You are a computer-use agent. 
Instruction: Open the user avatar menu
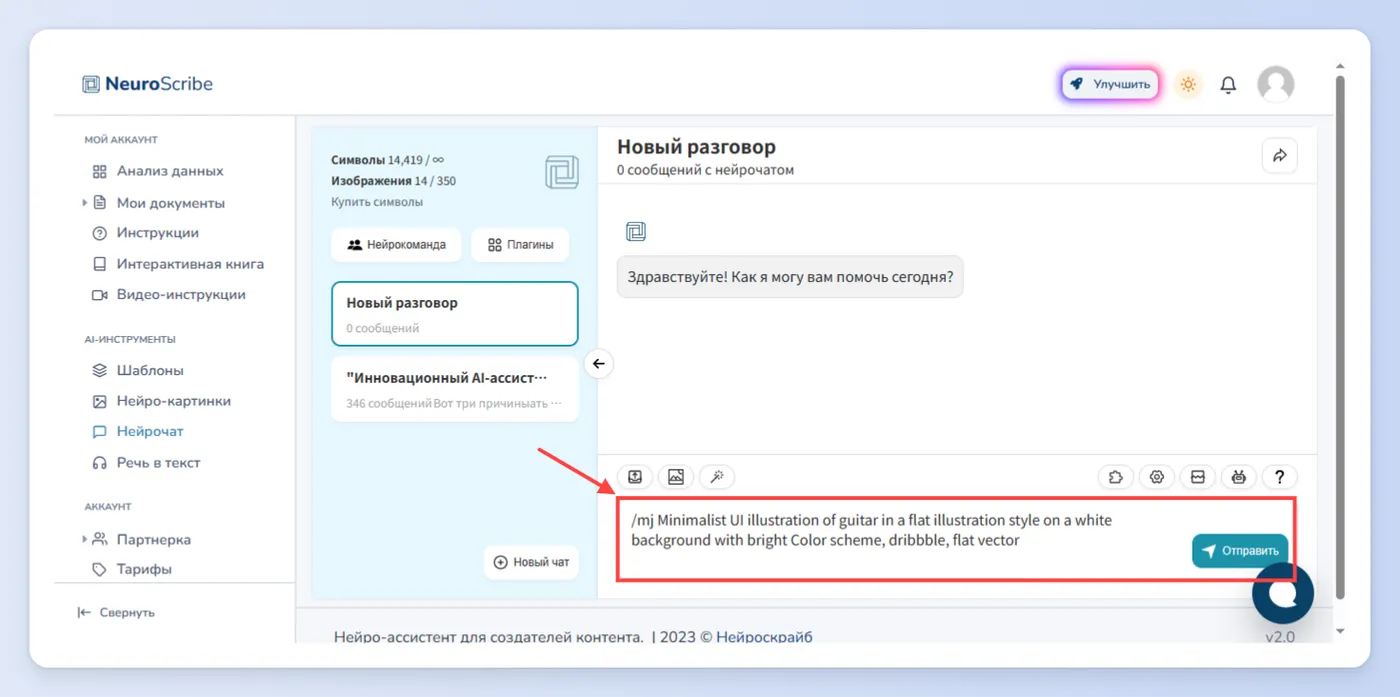point(1275,84)
